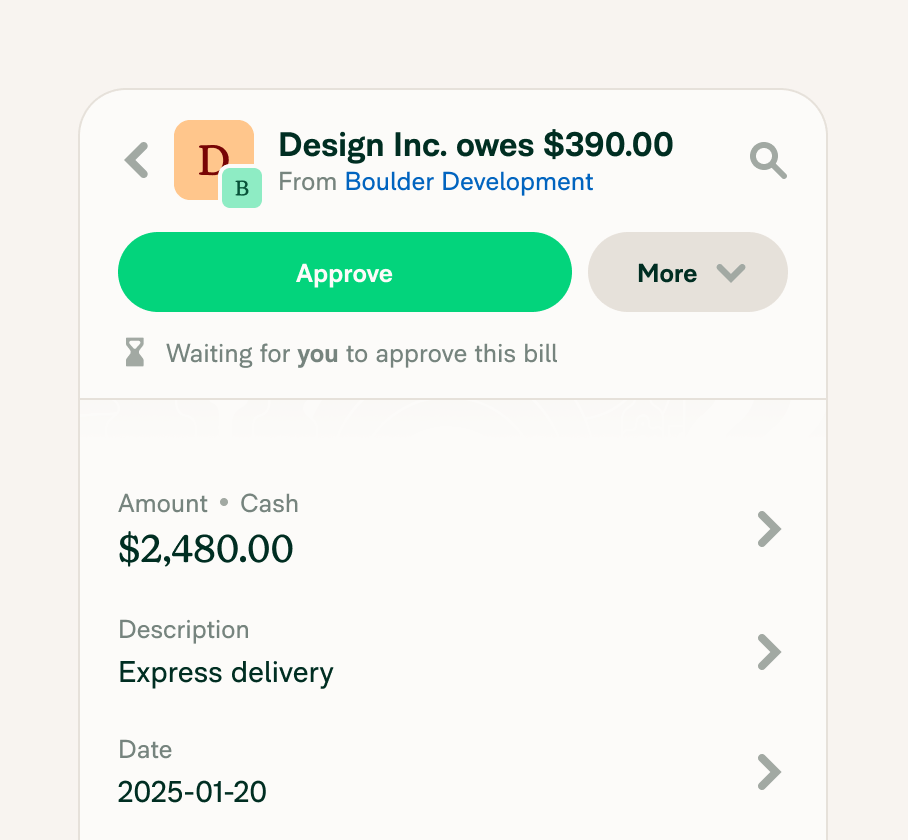Click the orange D avatar

(214, 160)
